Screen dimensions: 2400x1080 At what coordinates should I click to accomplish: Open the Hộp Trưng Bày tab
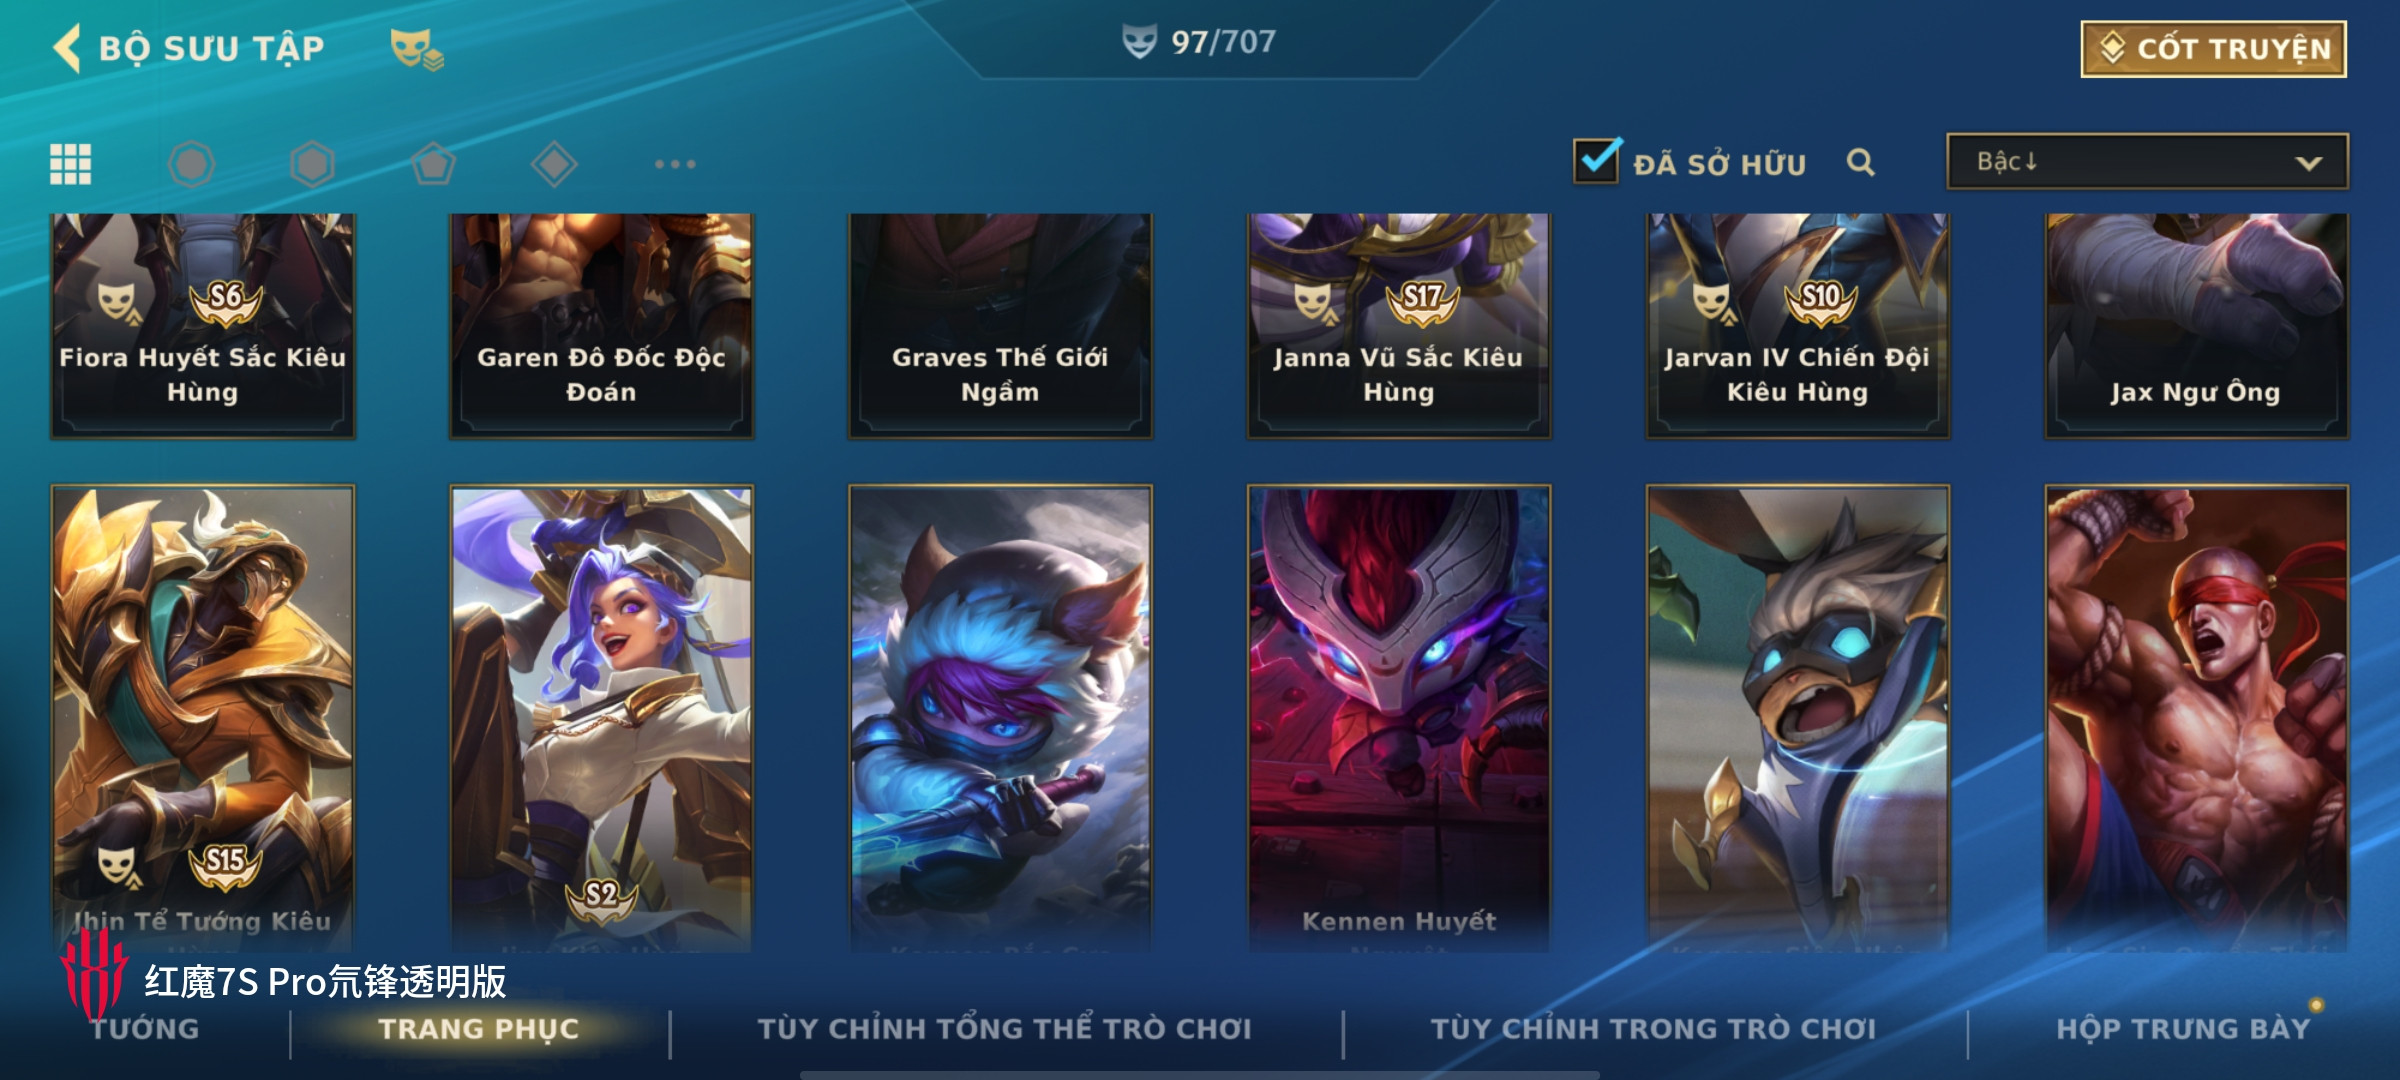click(2183, 1028)
